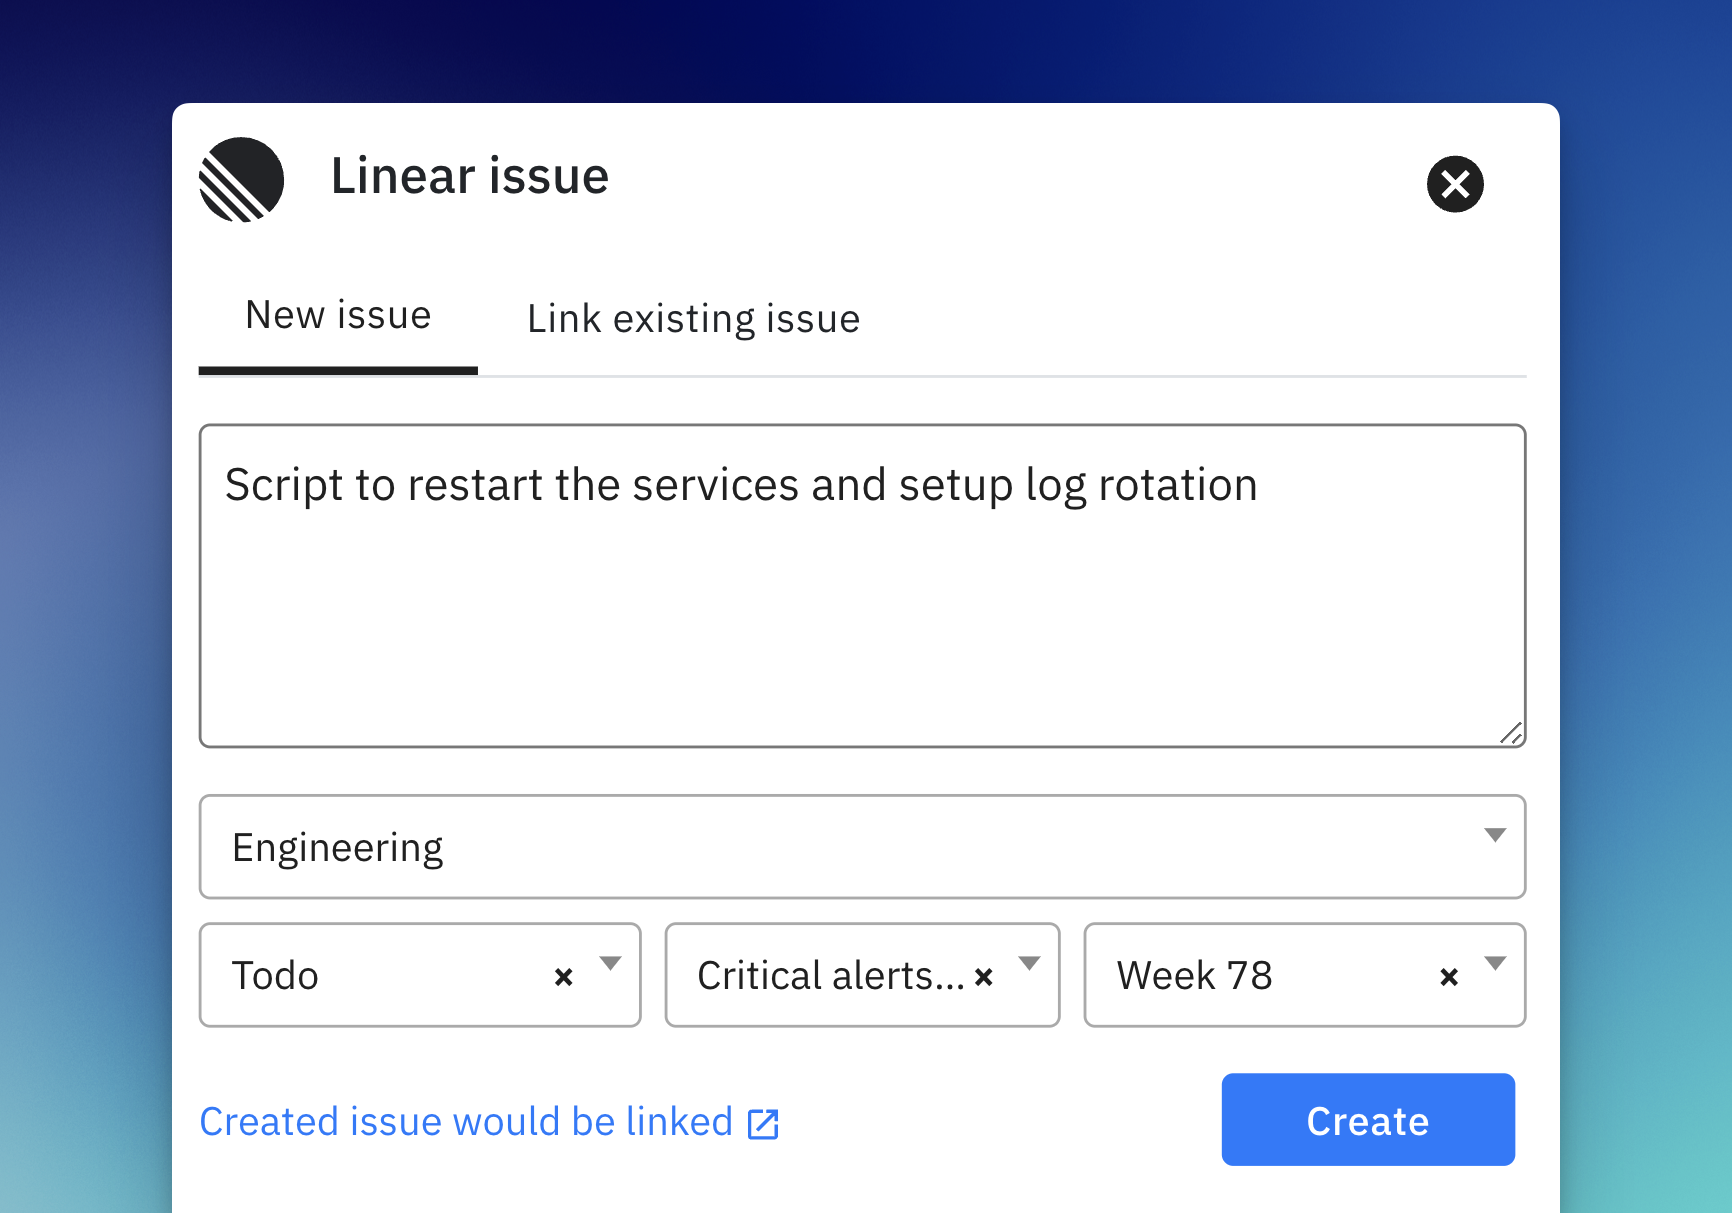Click the Engineering dropdown arrow

click(x=1494, y=835)
